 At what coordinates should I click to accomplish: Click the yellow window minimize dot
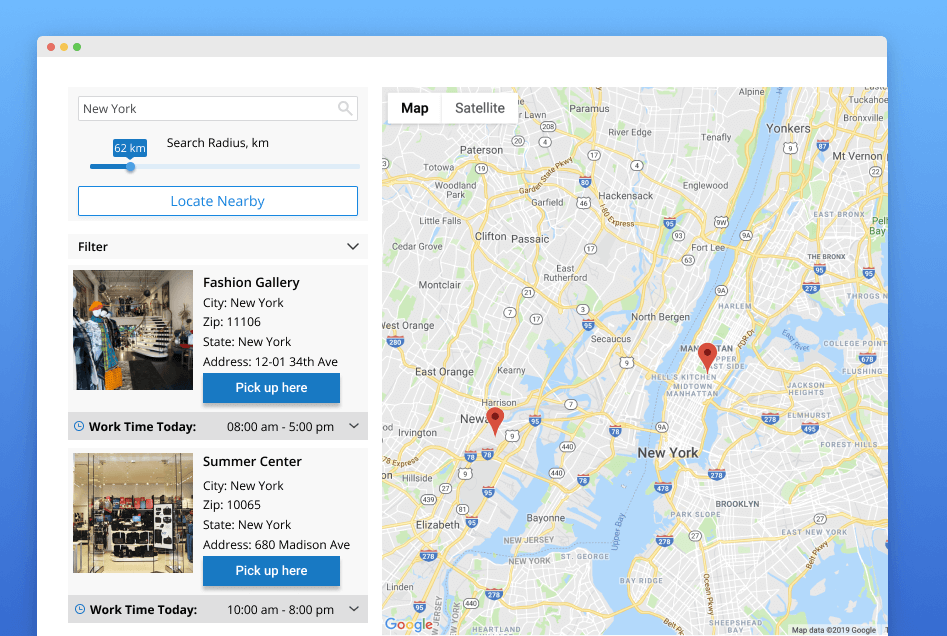click(x=64, y=47)
